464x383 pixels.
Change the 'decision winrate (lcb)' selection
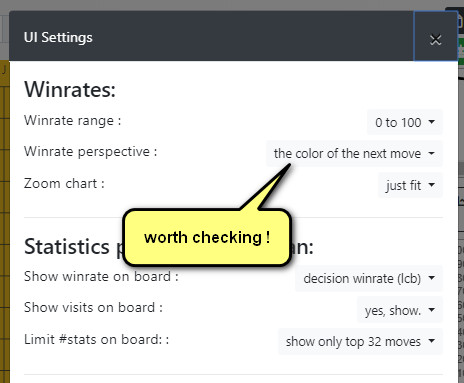coord(369,278)
